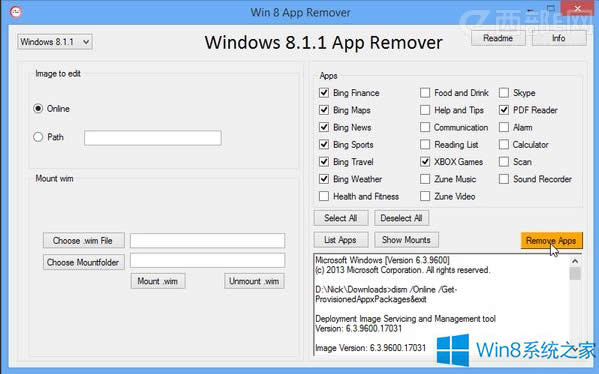The width and height of the screenshot is (599, 374).
Task: Uncheck the Bing Weather checkbox
Action: tap(324, 179)
